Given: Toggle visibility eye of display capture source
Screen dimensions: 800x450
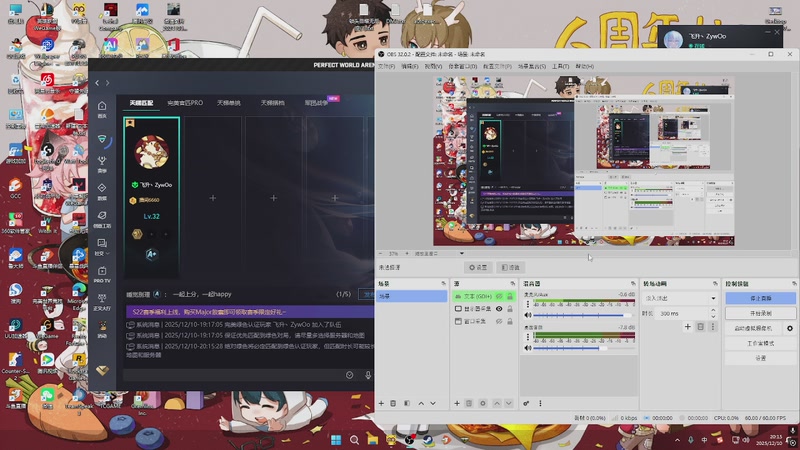Looking at the screenshot, I should pos(499,309).
